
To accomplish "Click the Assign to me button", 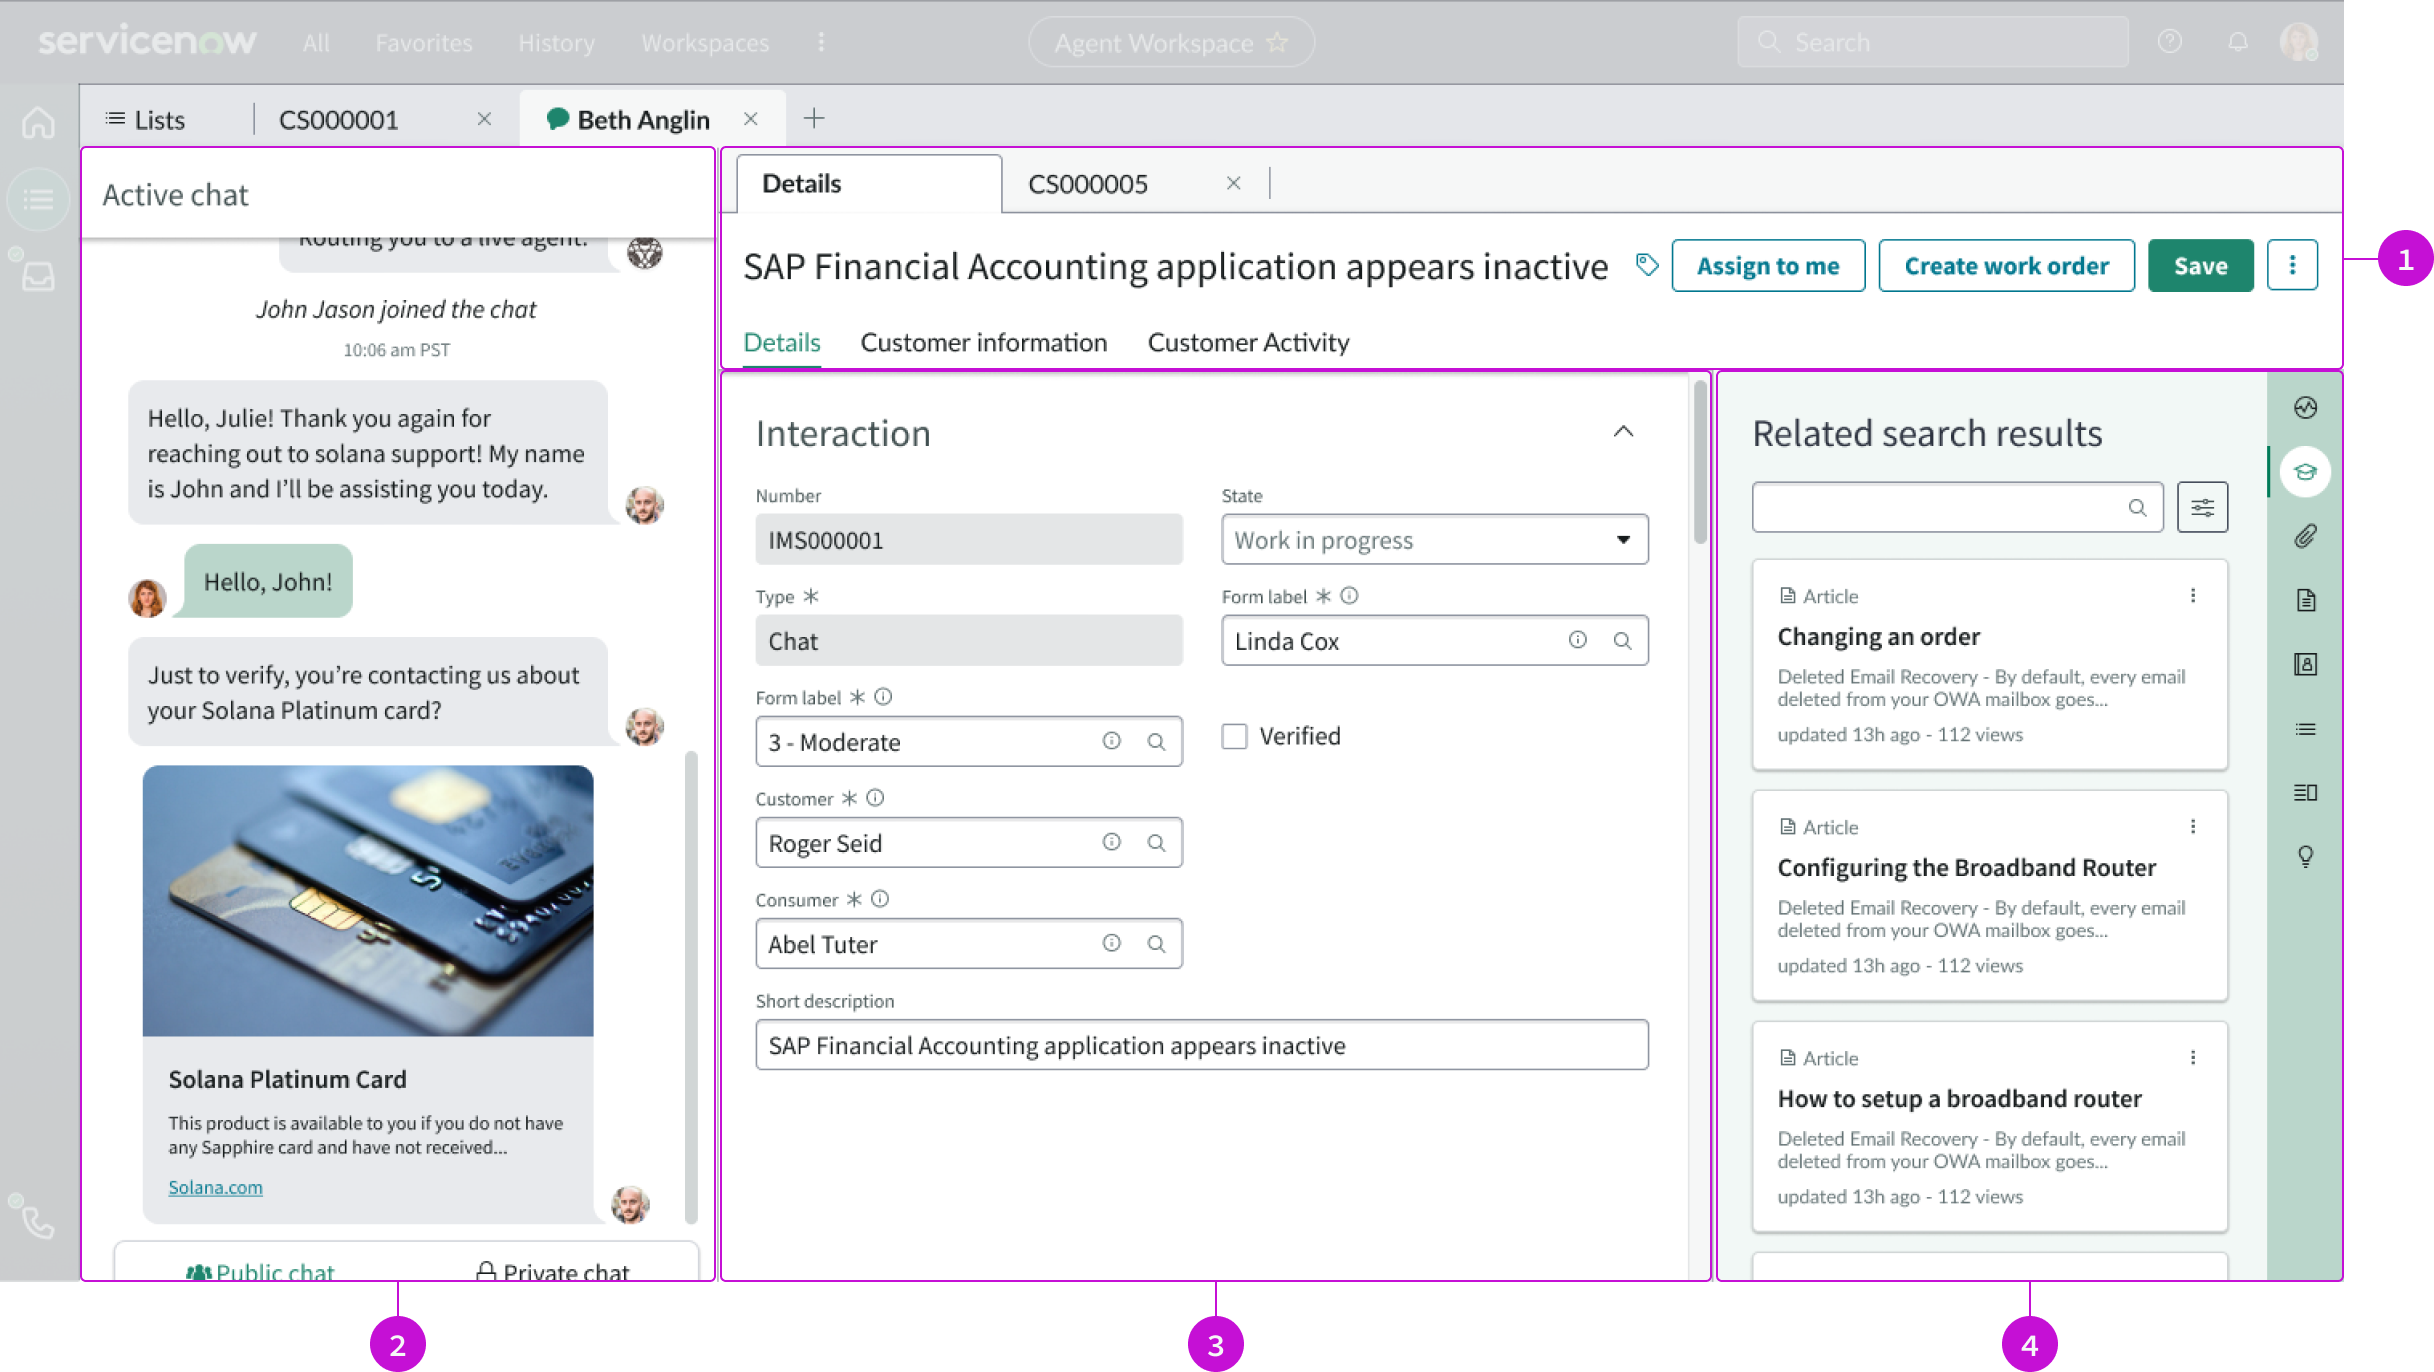I will click(x=1768, y=265).
